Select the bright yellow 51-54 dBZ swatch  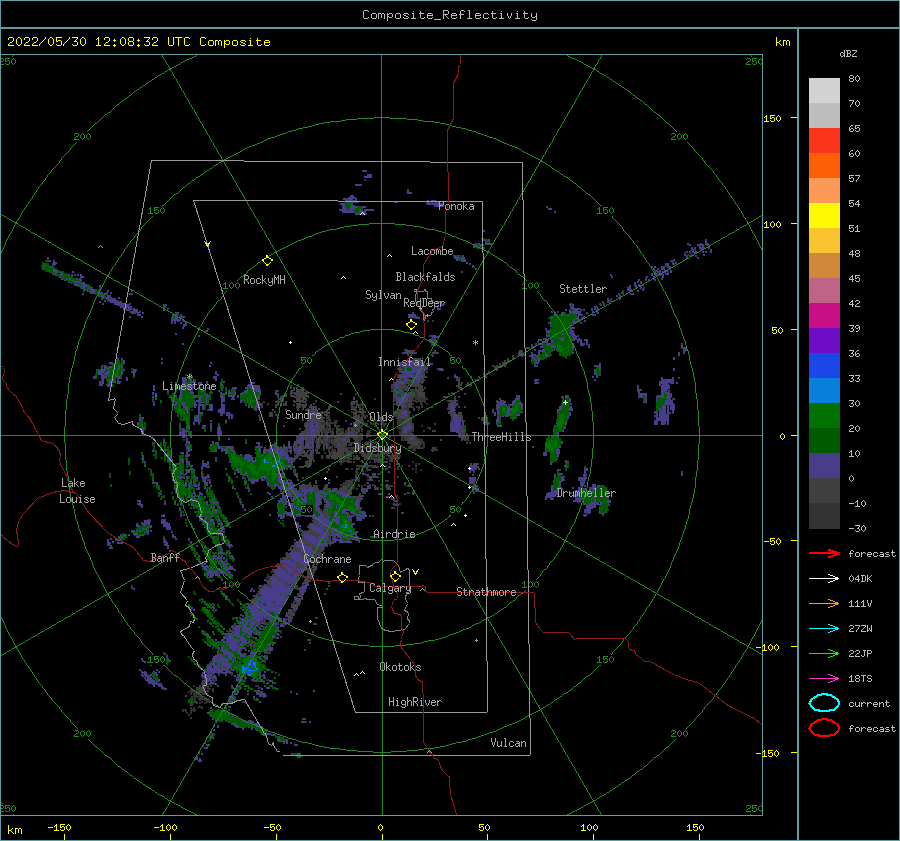coord(824,216)
